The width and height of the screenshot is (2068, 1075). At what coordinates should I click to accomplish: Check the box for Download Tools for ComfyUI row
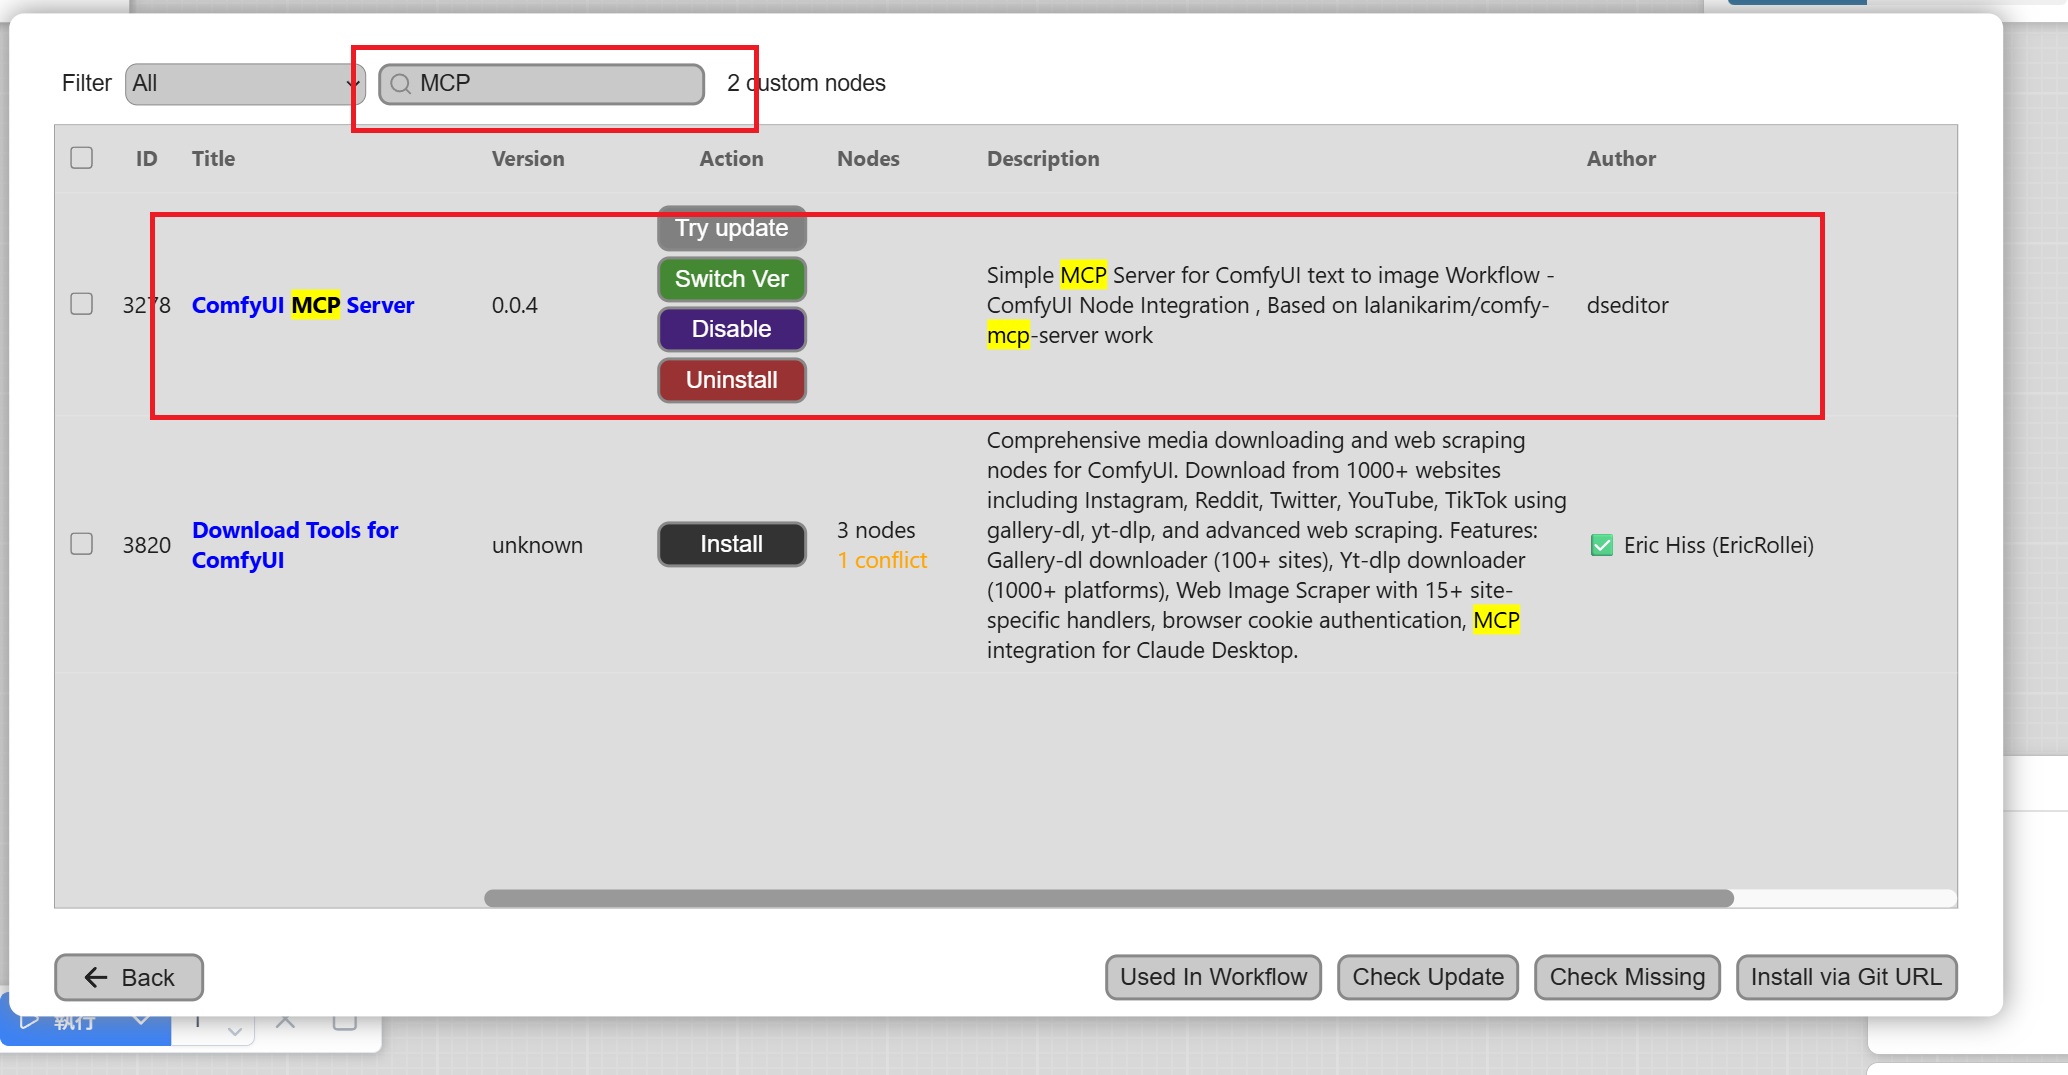click(x=82, y=544)
